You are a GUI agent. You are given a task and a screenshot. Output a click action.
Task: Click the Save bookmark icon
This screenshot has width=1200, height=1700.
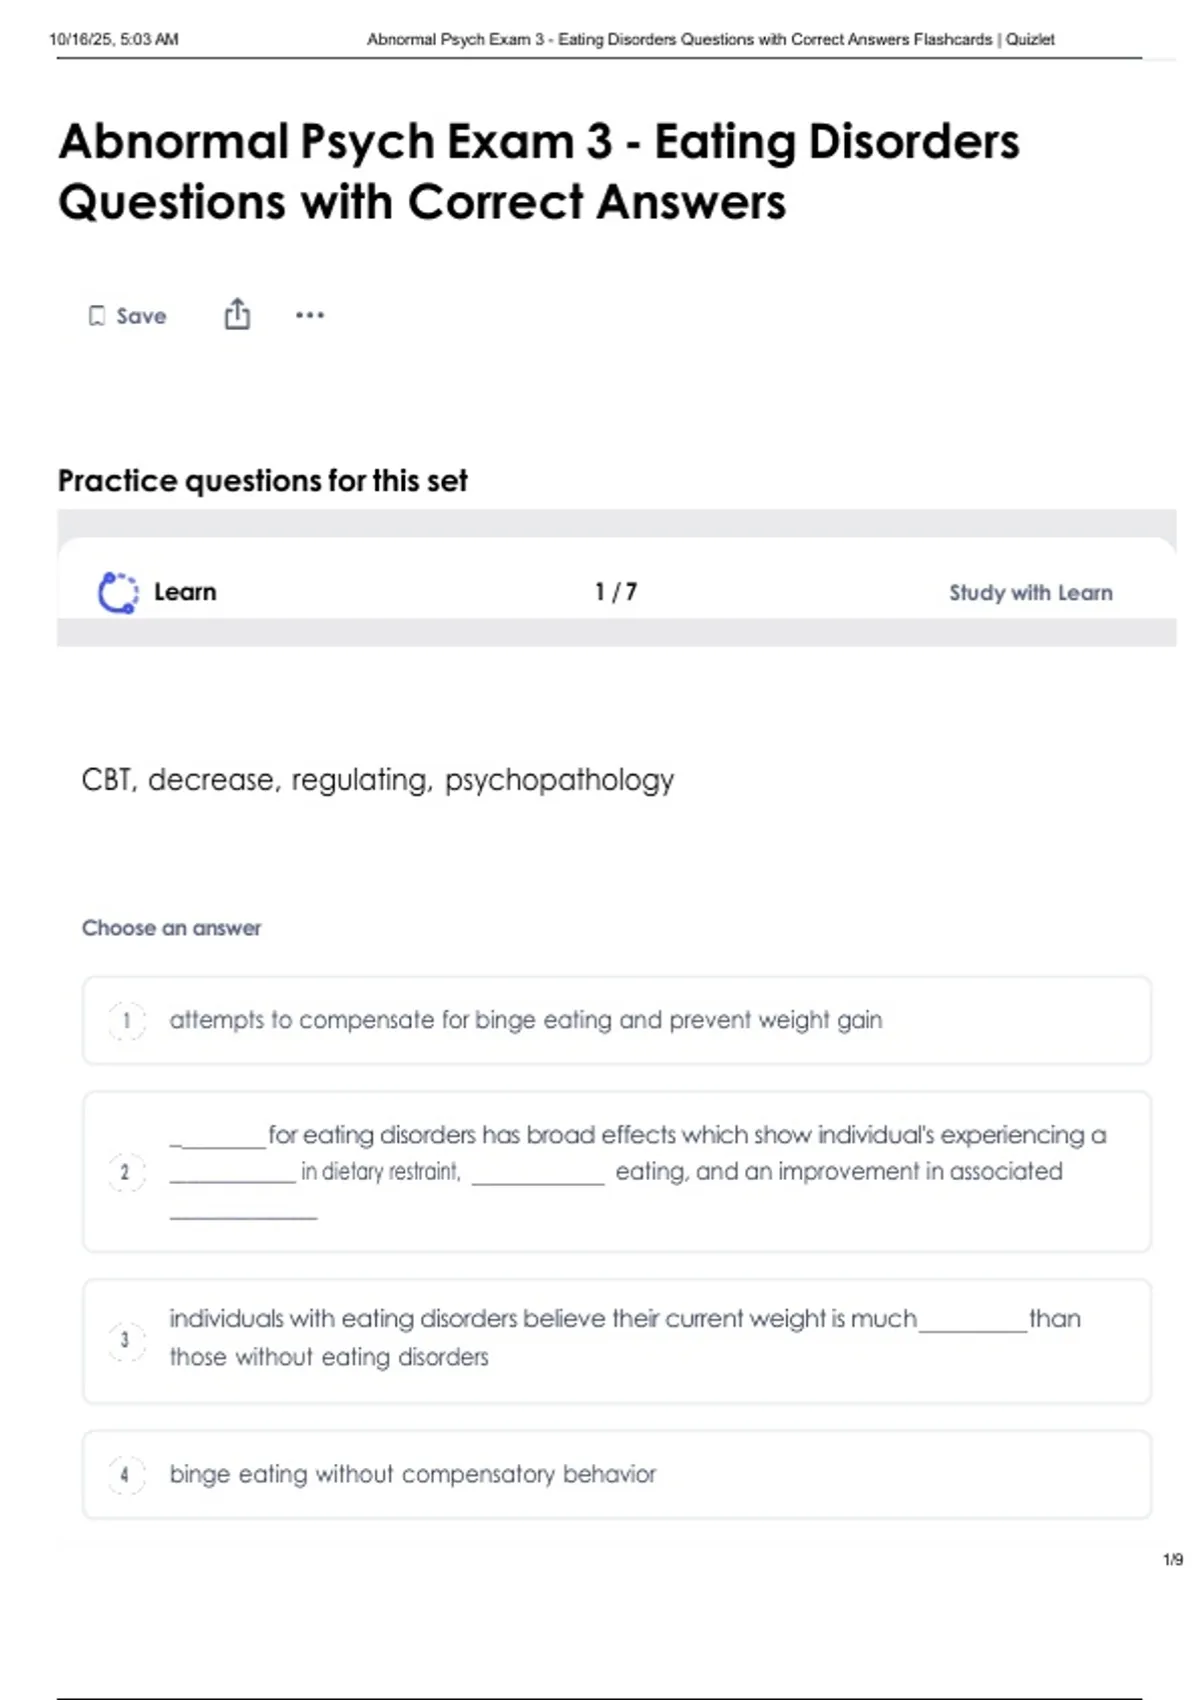click(97, 316)
